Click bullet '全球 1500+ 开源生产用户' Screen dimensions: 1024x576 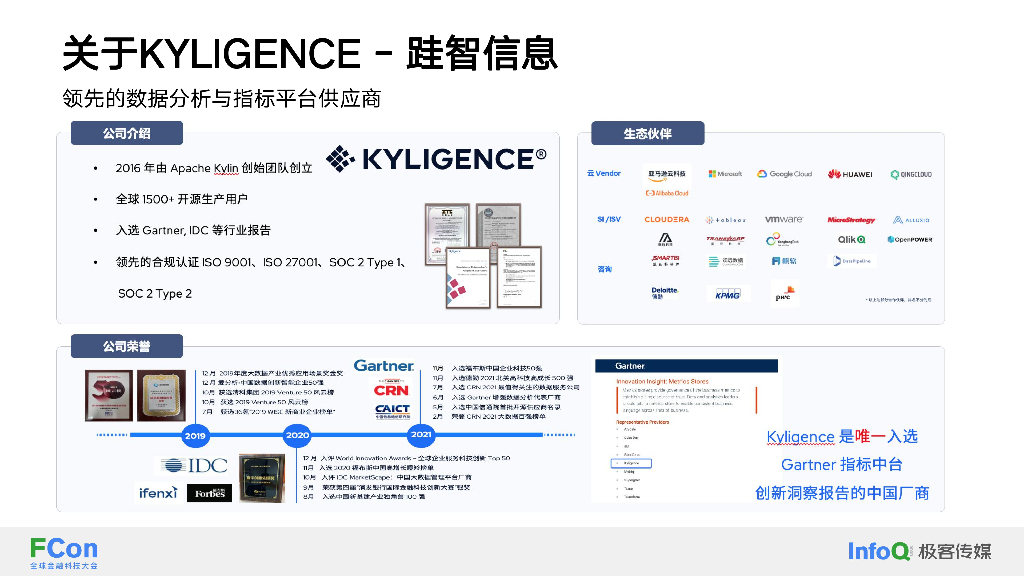pyautogui.click(x=182, y=199)
